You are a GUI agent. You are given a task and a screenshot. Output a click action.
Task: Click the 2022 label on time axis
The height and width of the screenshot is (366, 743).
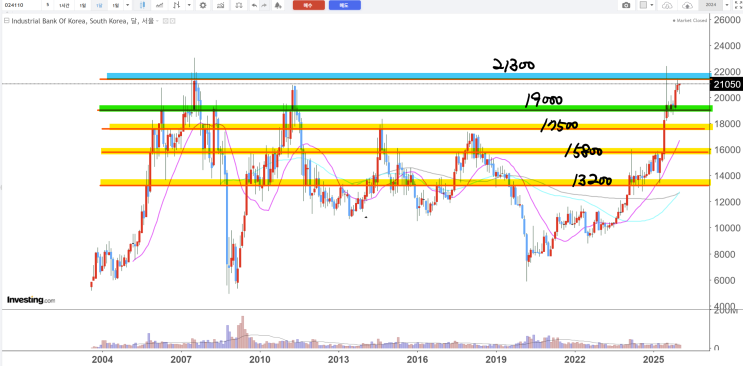pyautogui.click(x=576, y=359)
